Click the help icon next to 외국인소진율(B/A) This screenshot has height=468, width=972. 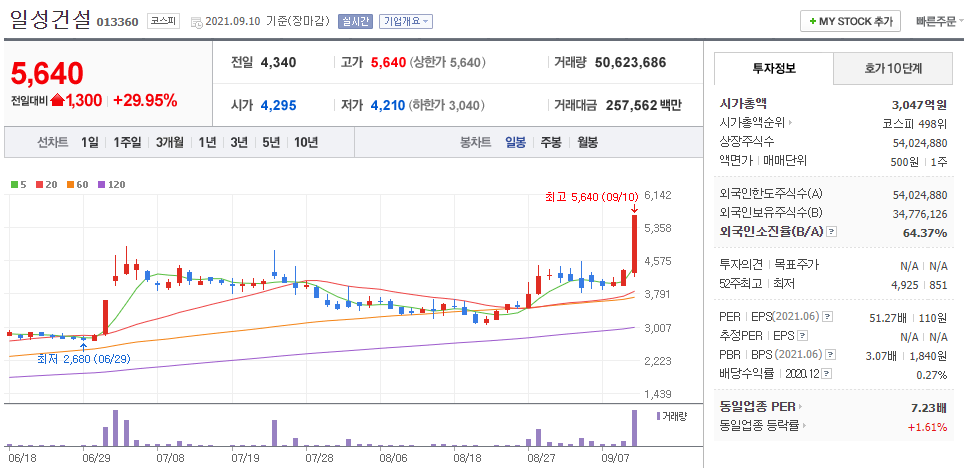[x=832, y=232]
